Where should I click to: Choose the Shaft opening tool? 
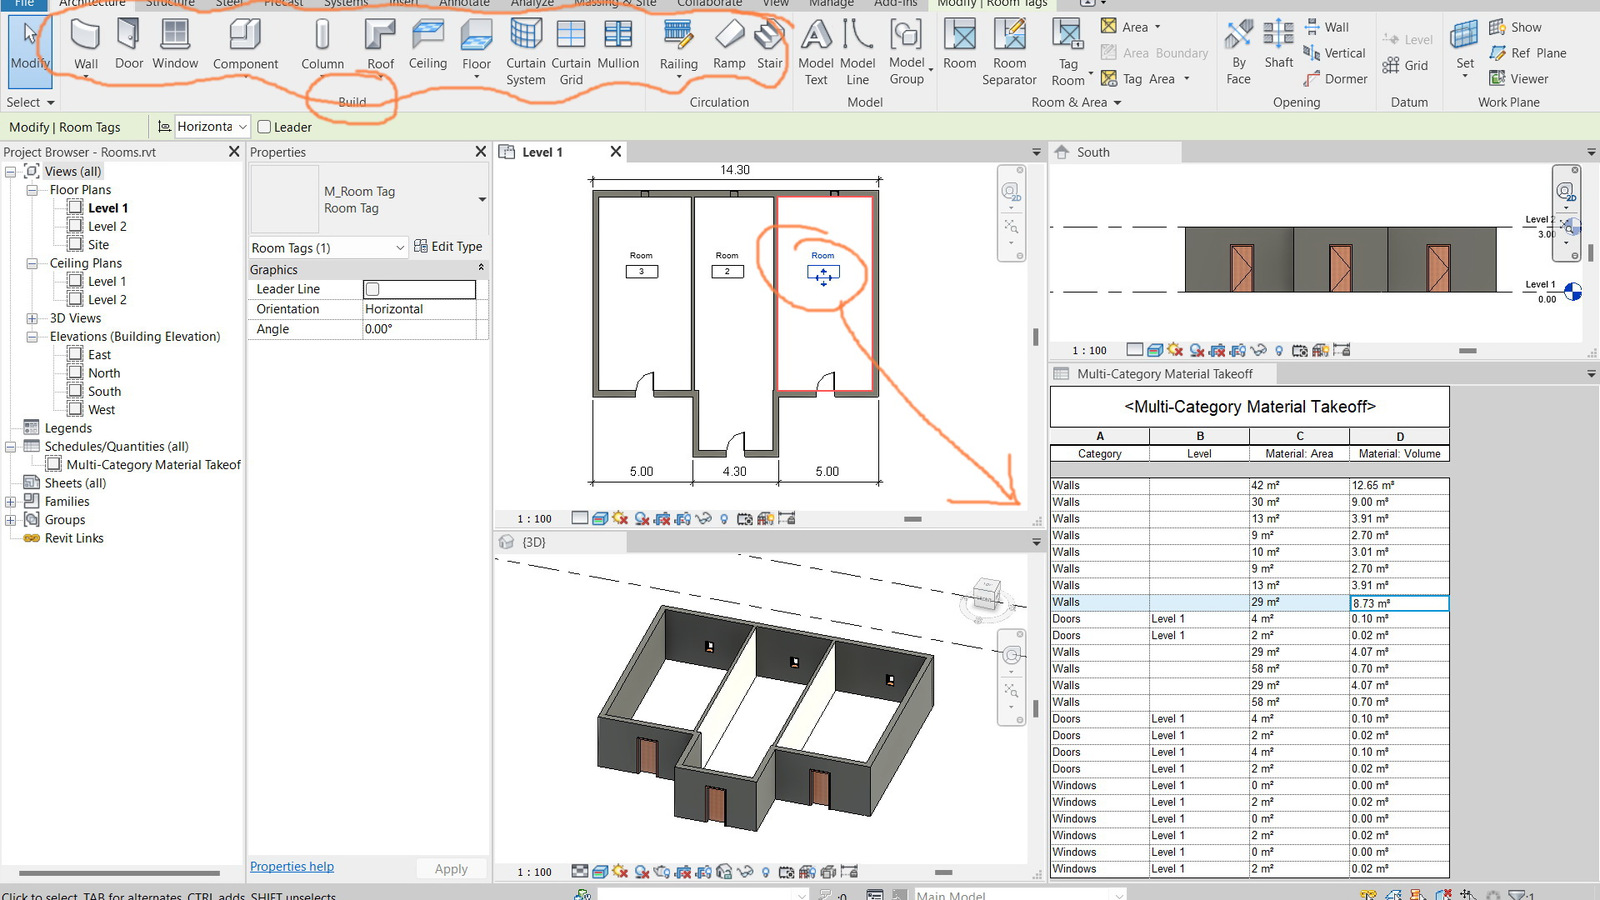[1279, 44]
